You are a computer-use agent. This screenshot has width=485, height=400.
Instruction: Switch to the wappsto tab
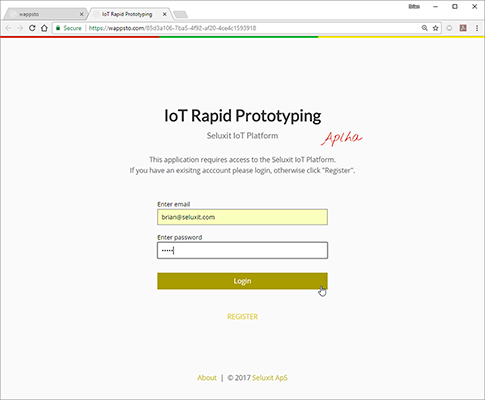(x=45, y=14)
